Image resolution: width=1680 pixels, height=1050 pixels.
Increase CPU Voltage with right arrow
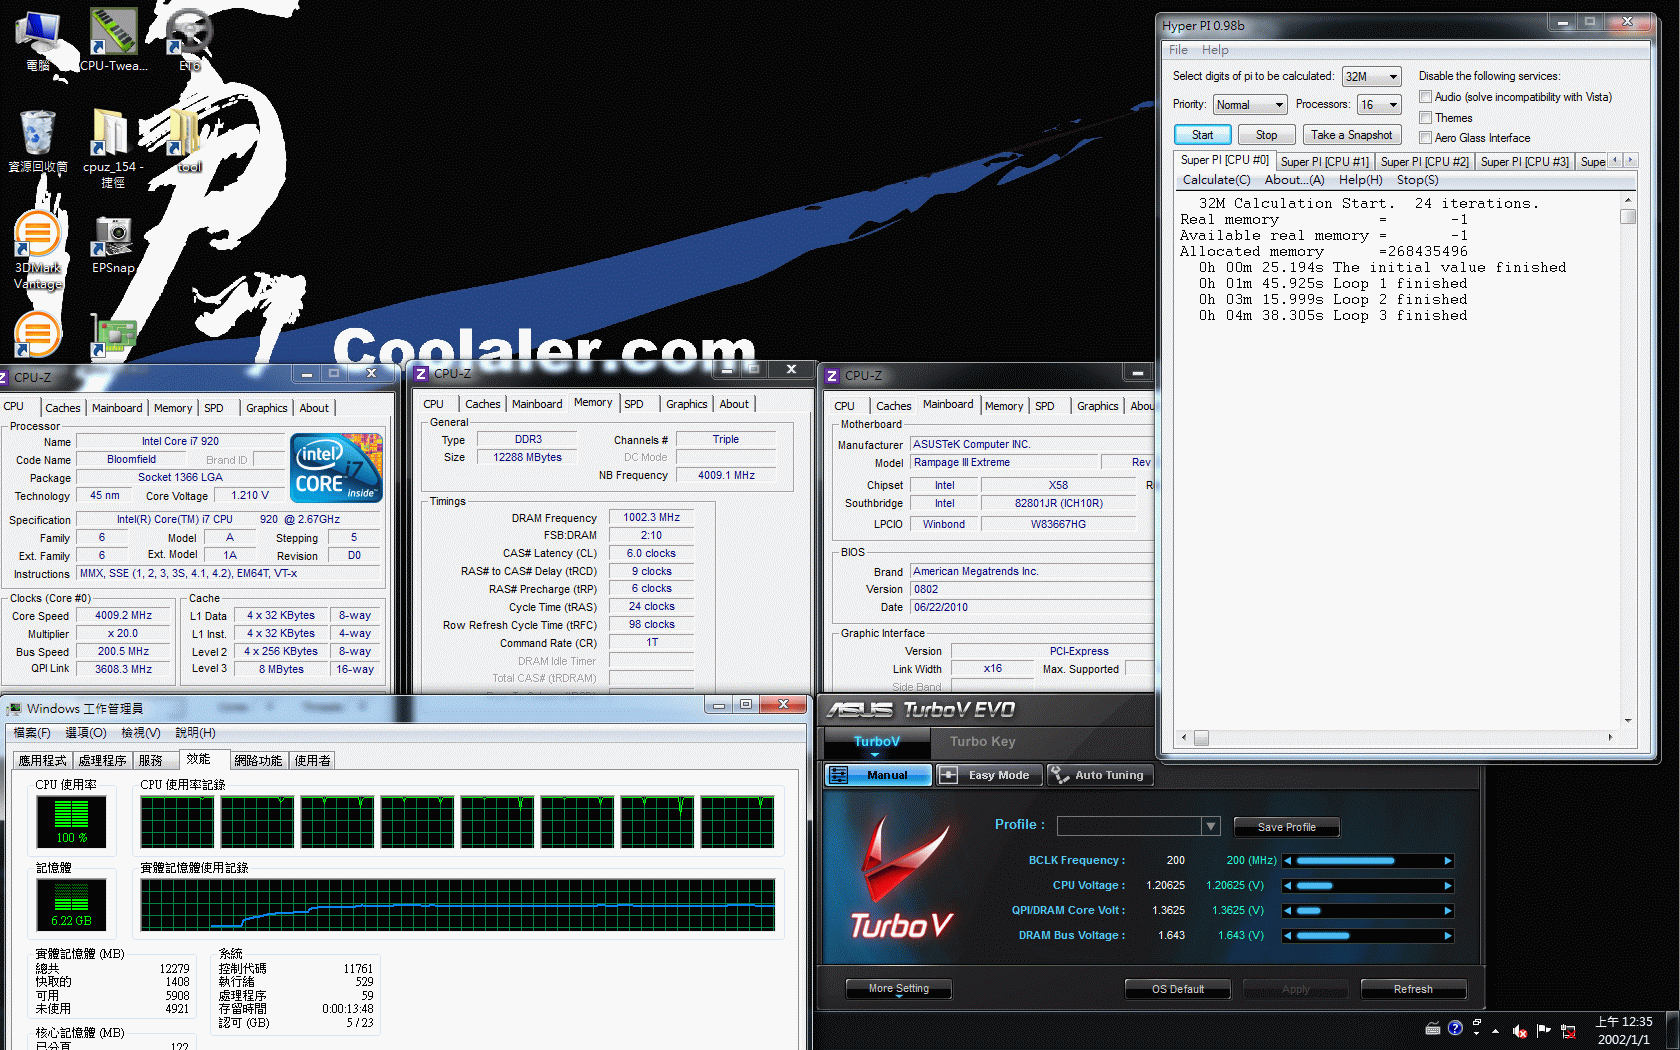(x=1447, y=886)
